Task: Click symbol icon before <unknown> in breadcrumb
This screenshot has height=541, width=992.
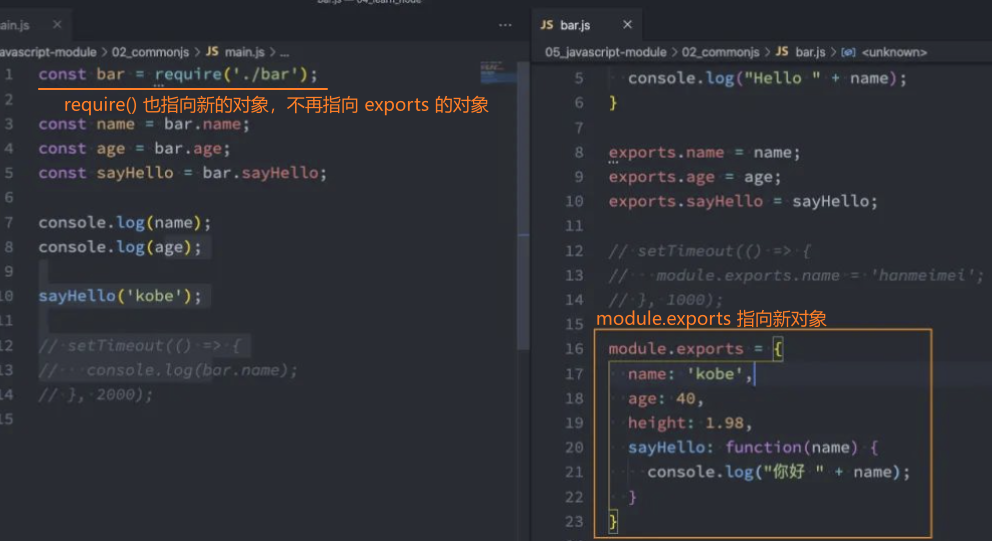Action: (848, 51)
